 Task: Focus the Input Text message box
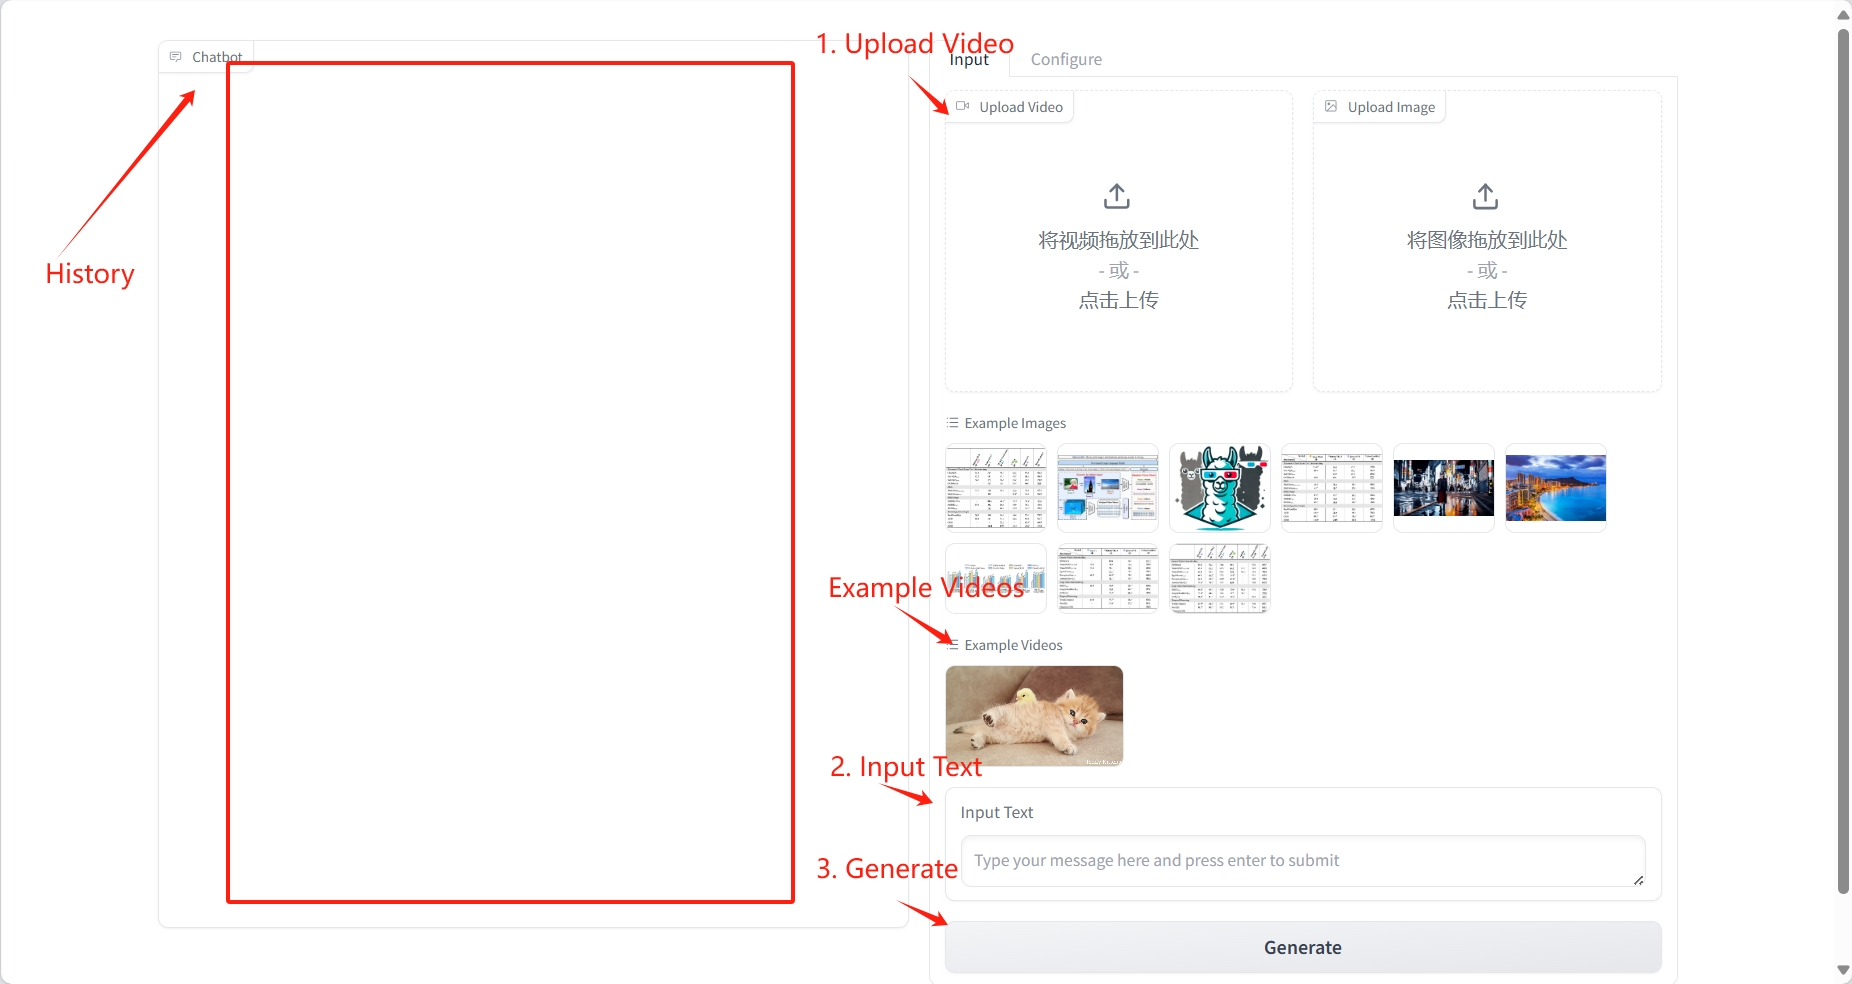point(1303,861)
